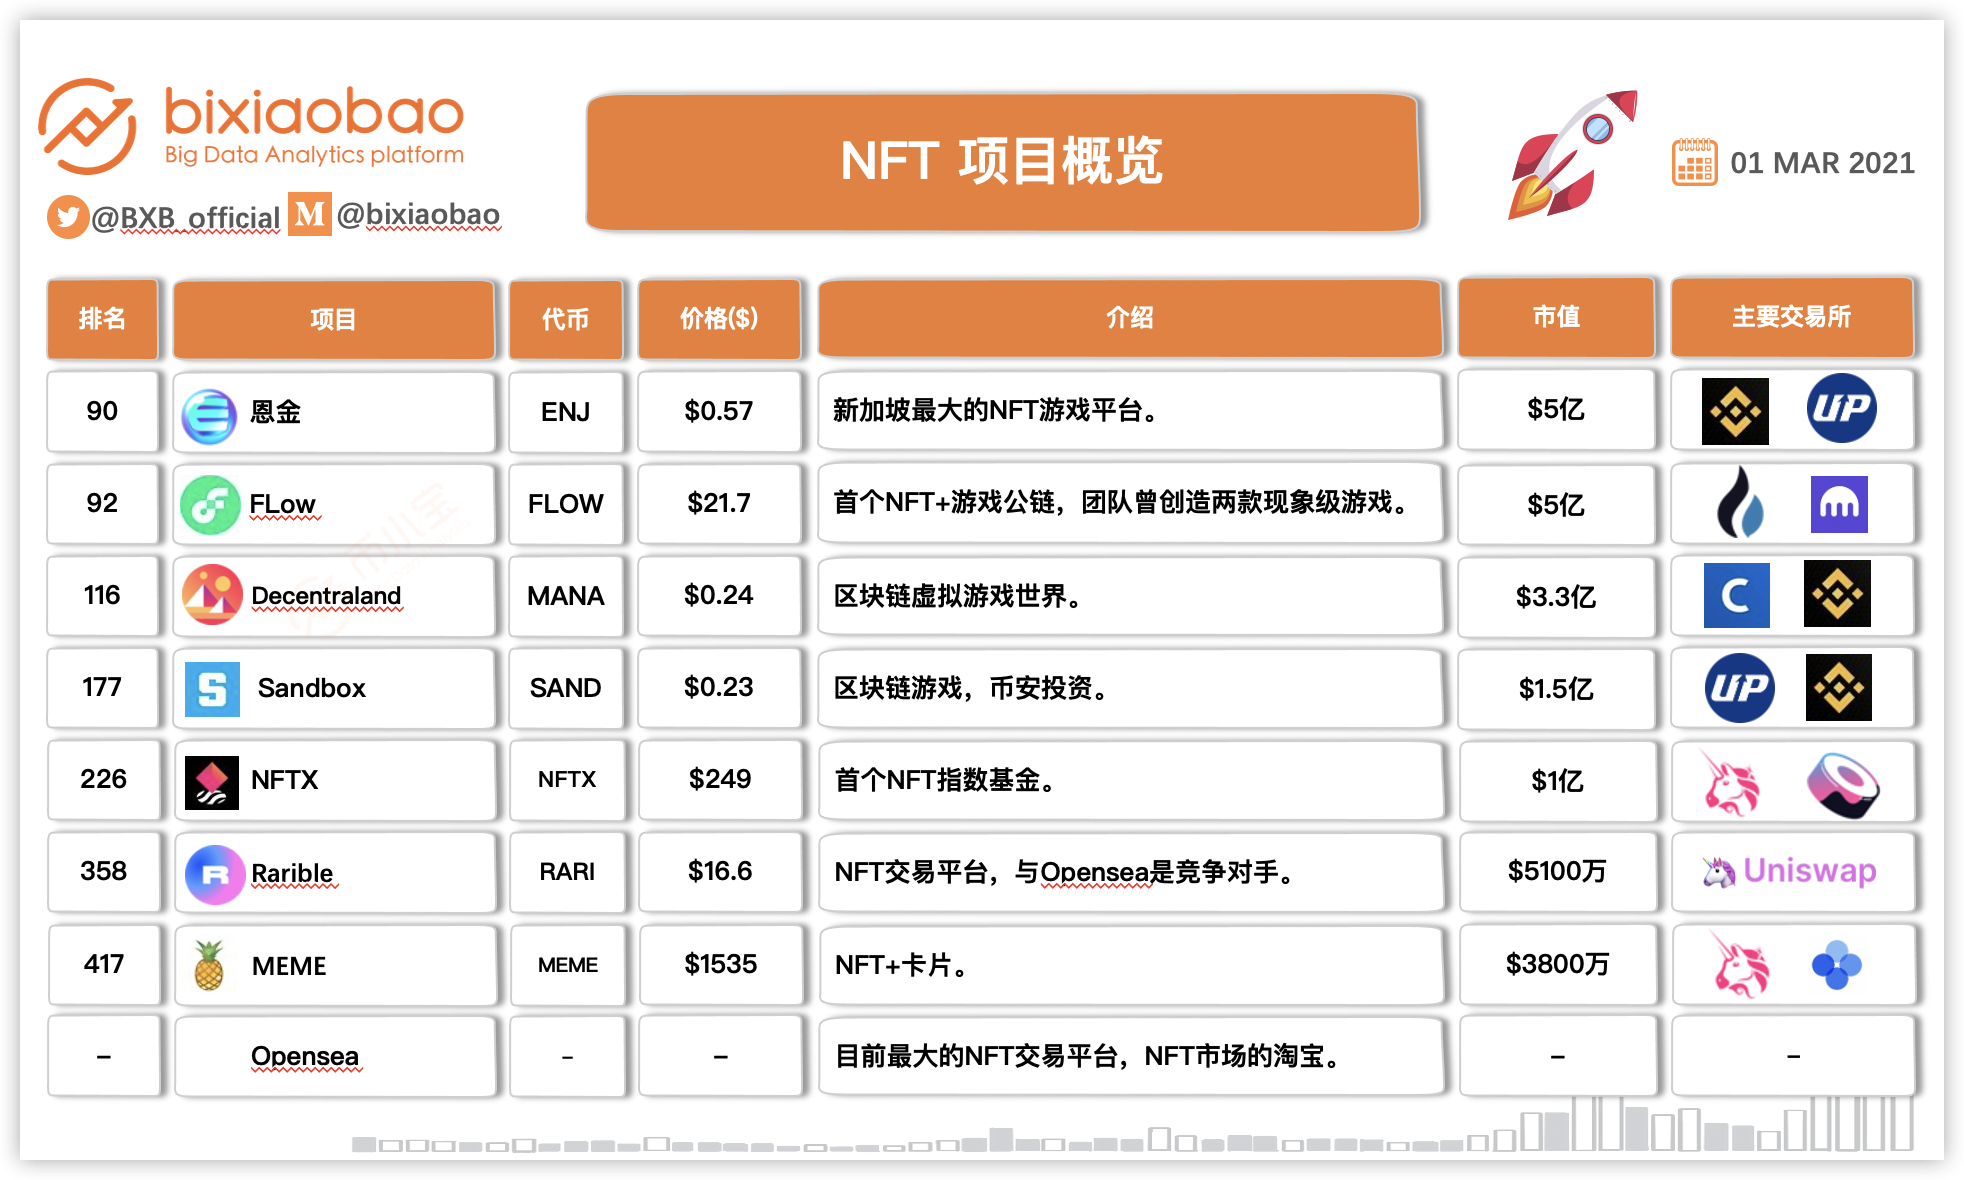The height and width of the screenshot is (1180, 1964).
Task: Click the Binance icon in ENJ row
Action: tap(1735, 411)
